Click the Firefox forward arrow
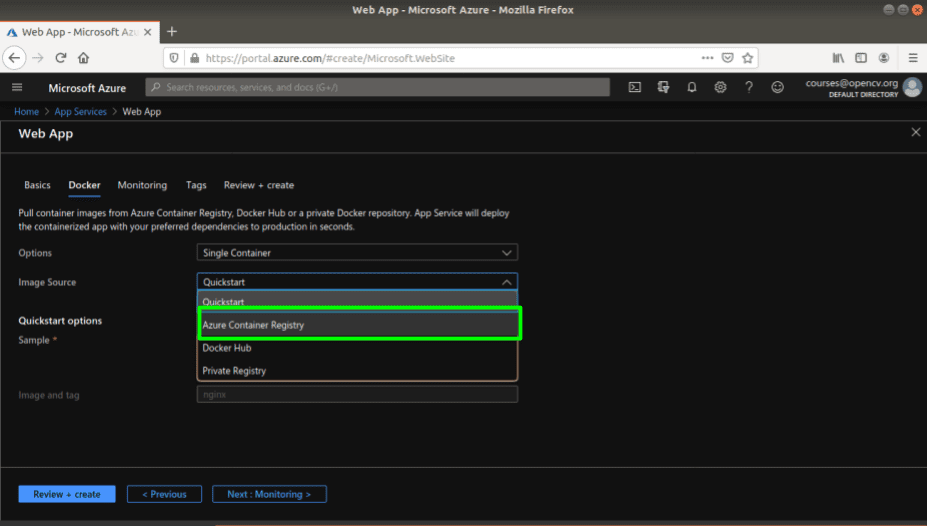The image size is (929, 526). (x=38, y=58)
